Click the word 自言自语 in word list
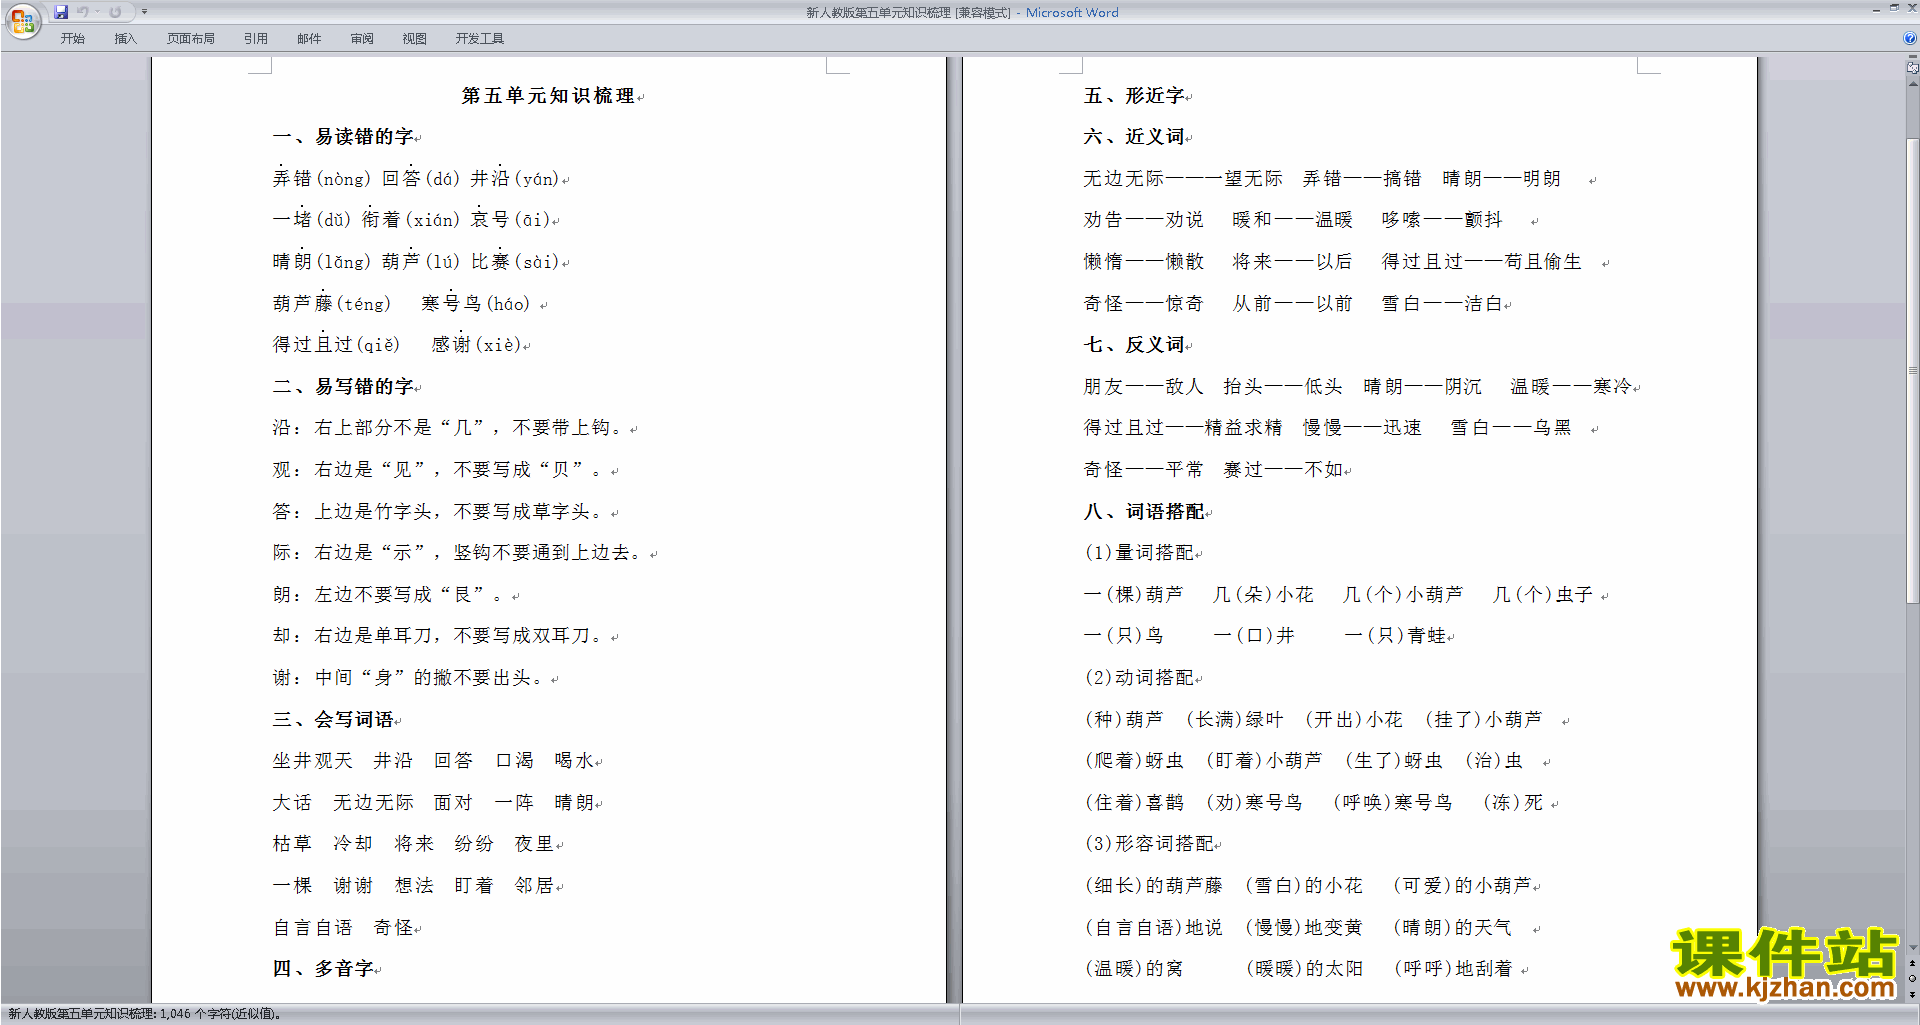 (312, 927)
